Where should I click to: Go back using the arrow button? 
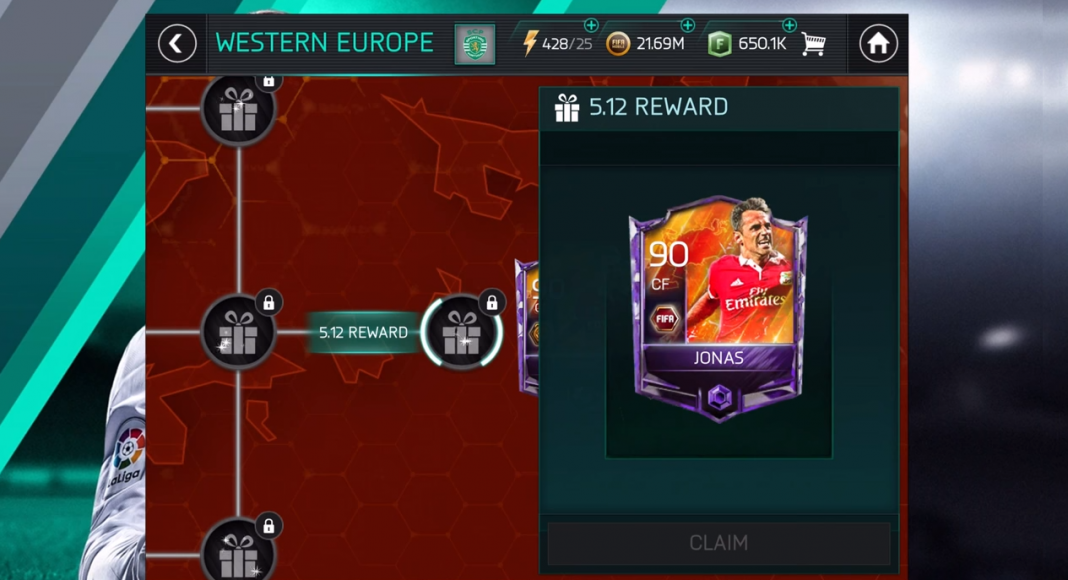coord(177,44)
